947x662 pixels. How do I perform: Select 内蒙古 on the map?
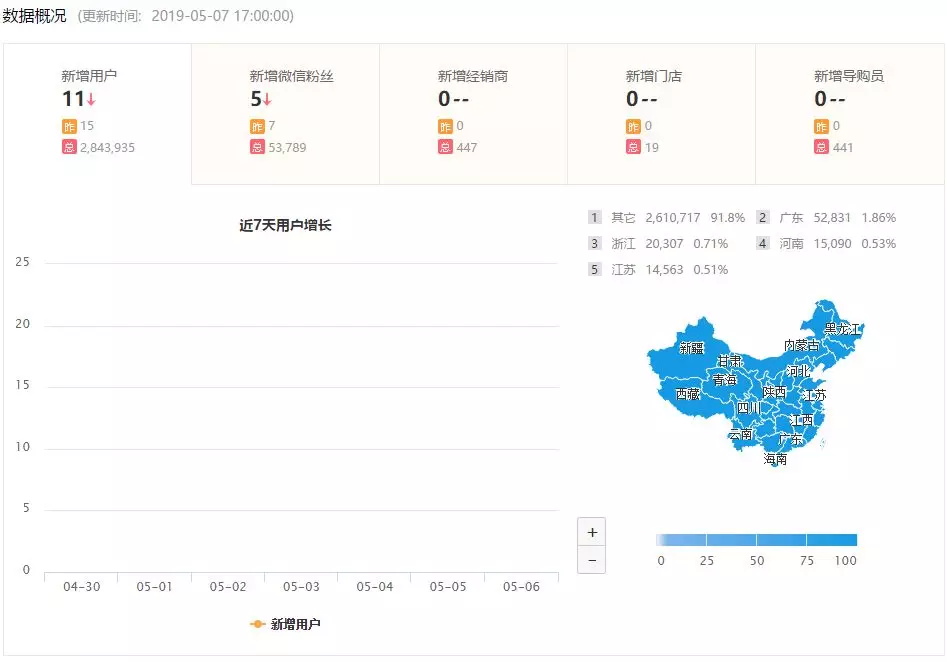click(801, 345)
